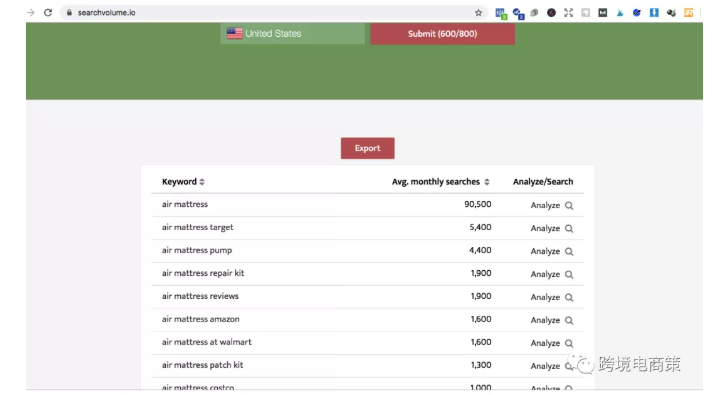This screenshot has height=395, width=721.
Task: Open the black M extension icon
Action: tap(602, 12)
